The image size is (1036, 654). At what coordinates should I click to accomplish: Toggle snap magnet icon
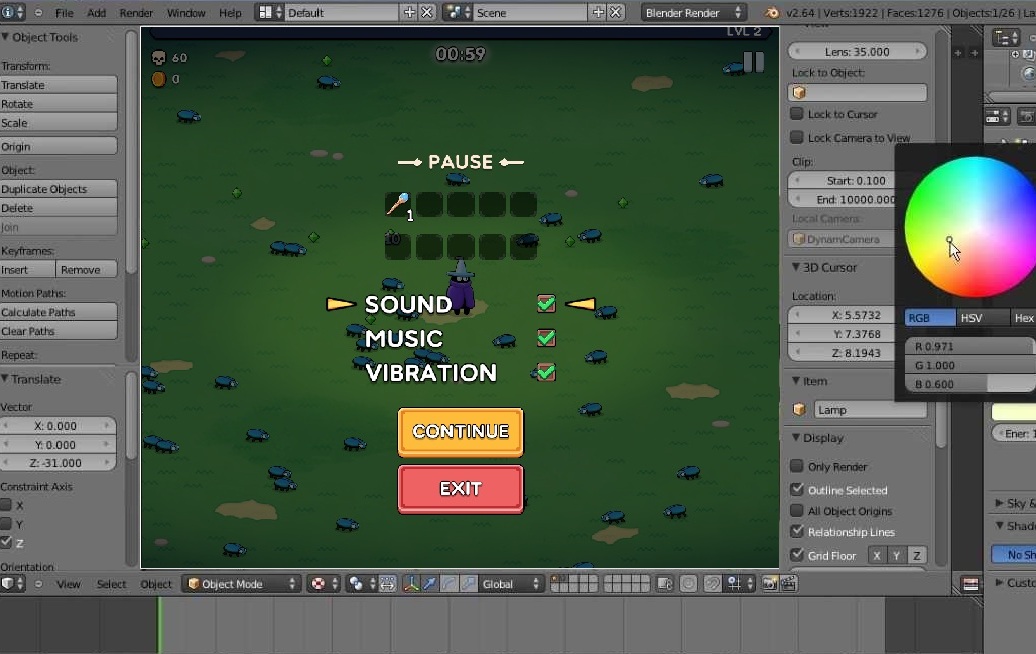(x=712, y=583)
